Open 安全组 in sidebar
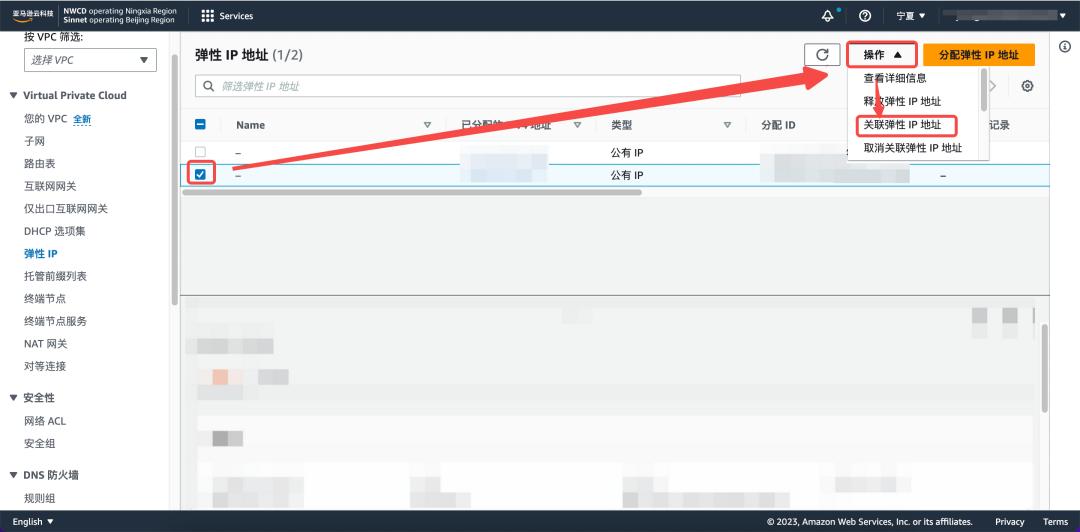This screenshot has width=1080, height=532. [x=40, y=443]
